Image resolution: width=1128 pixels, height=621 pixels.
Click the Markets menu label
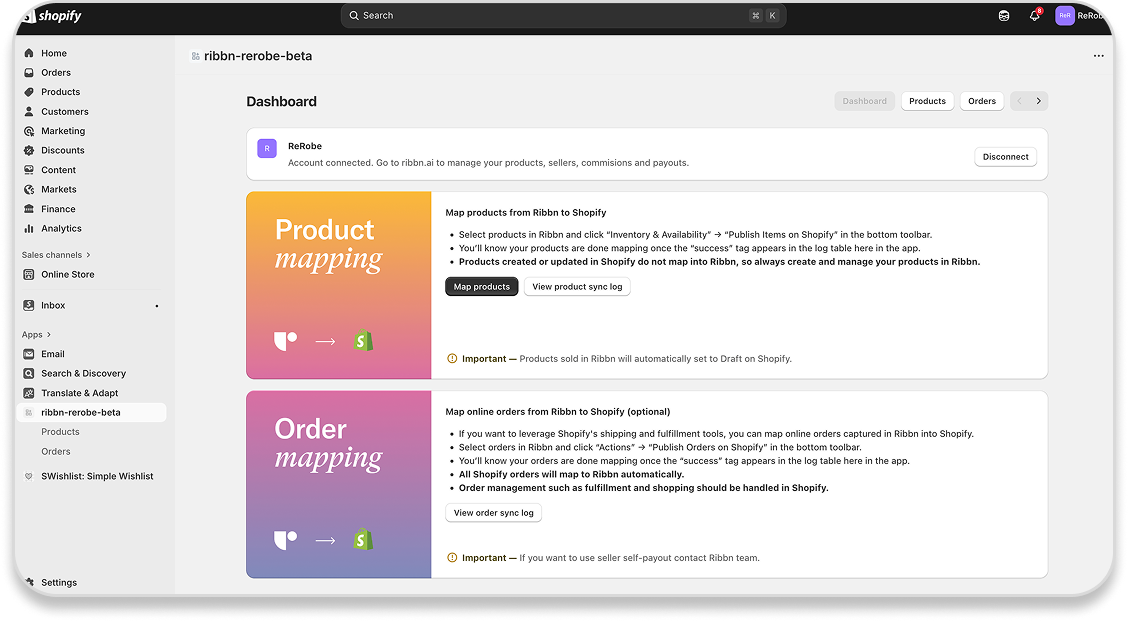point(59,189)
